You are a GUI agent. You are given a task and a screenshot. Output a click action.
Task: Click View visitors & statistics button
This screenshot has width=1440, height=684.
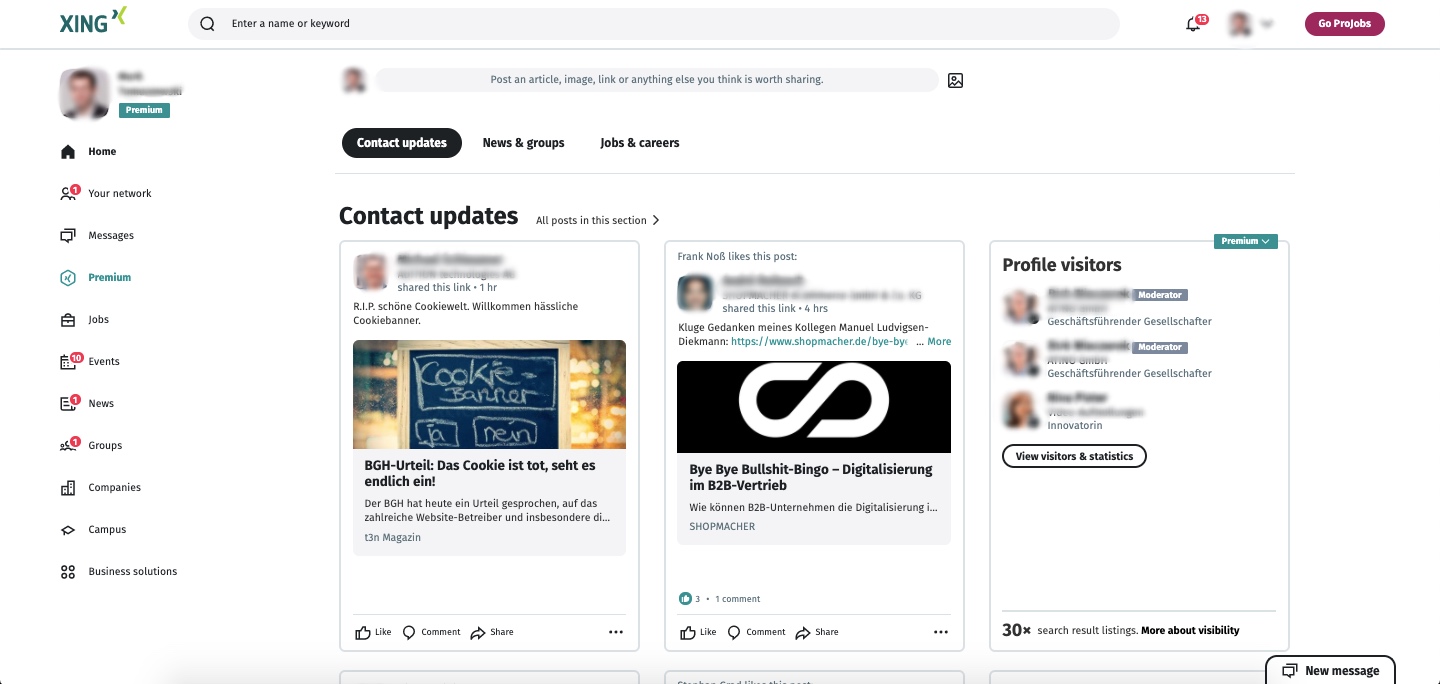coord(1074,456)
